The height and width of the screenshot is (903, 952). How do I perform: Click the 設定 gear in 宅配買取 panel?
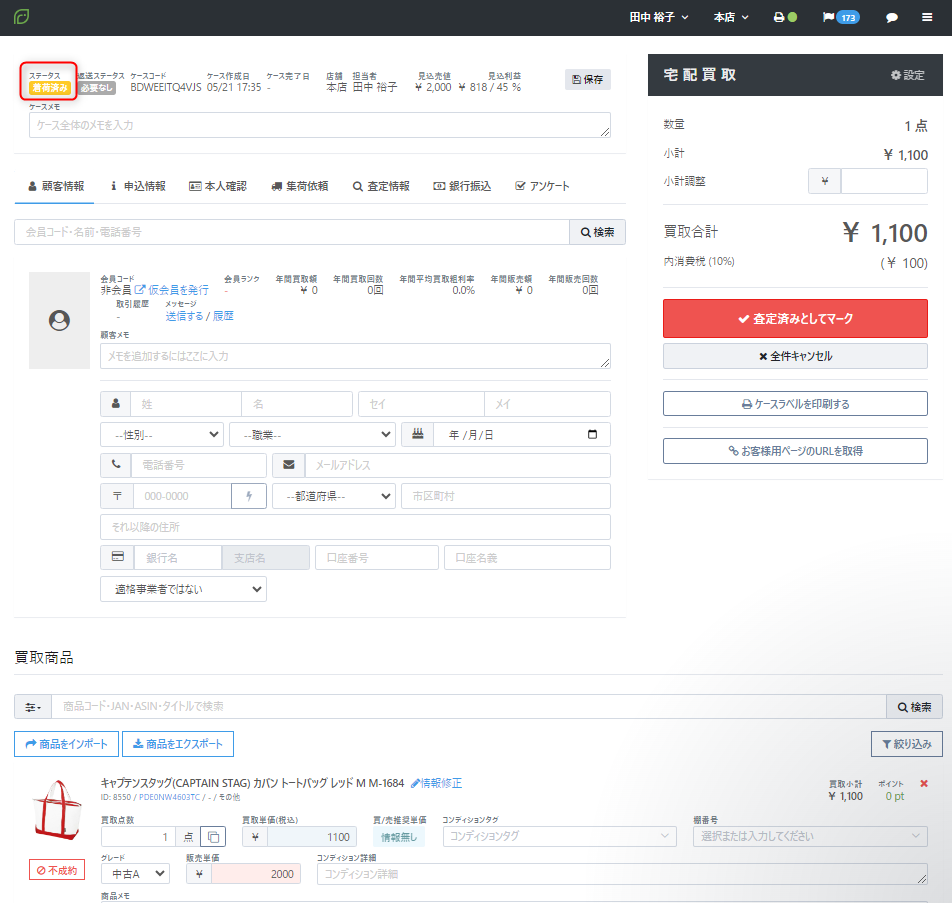tap(907, 75)
